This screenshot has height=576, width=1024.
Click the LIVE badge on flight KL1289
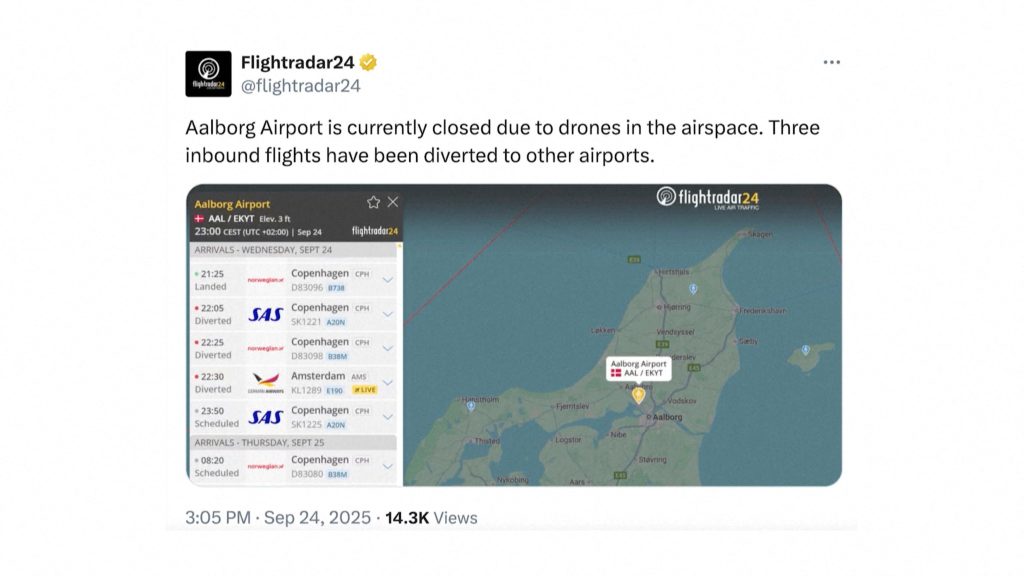click(365, 389)
